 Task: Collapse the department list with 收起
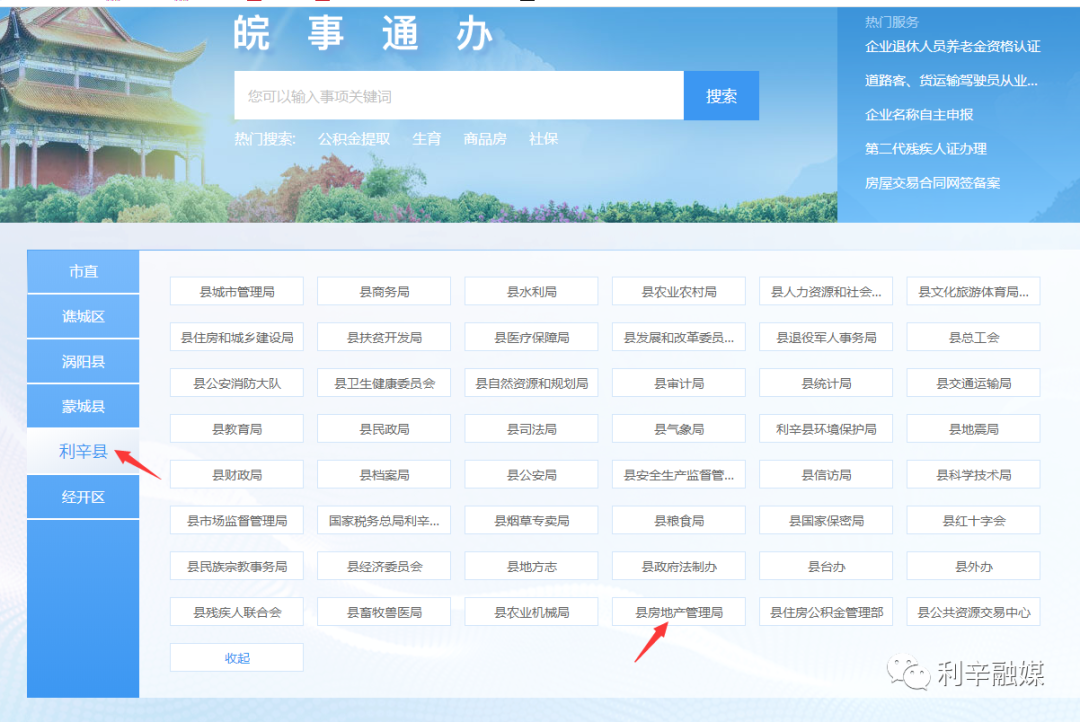click(237, 658)
